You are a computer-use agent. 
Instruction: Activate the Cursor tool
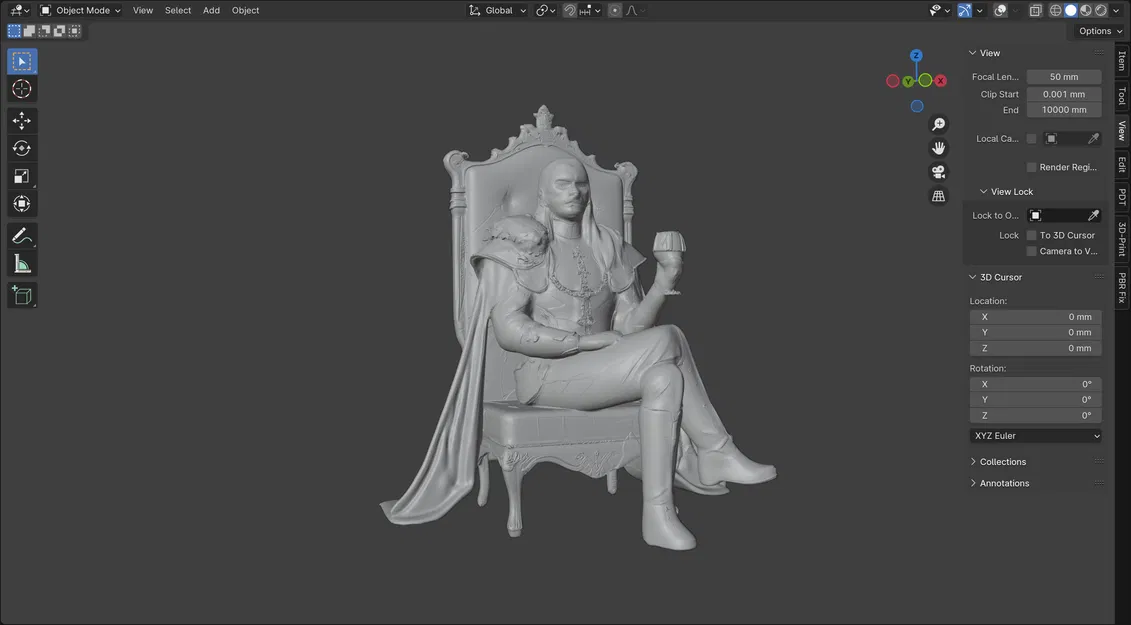tap(21, 88)
